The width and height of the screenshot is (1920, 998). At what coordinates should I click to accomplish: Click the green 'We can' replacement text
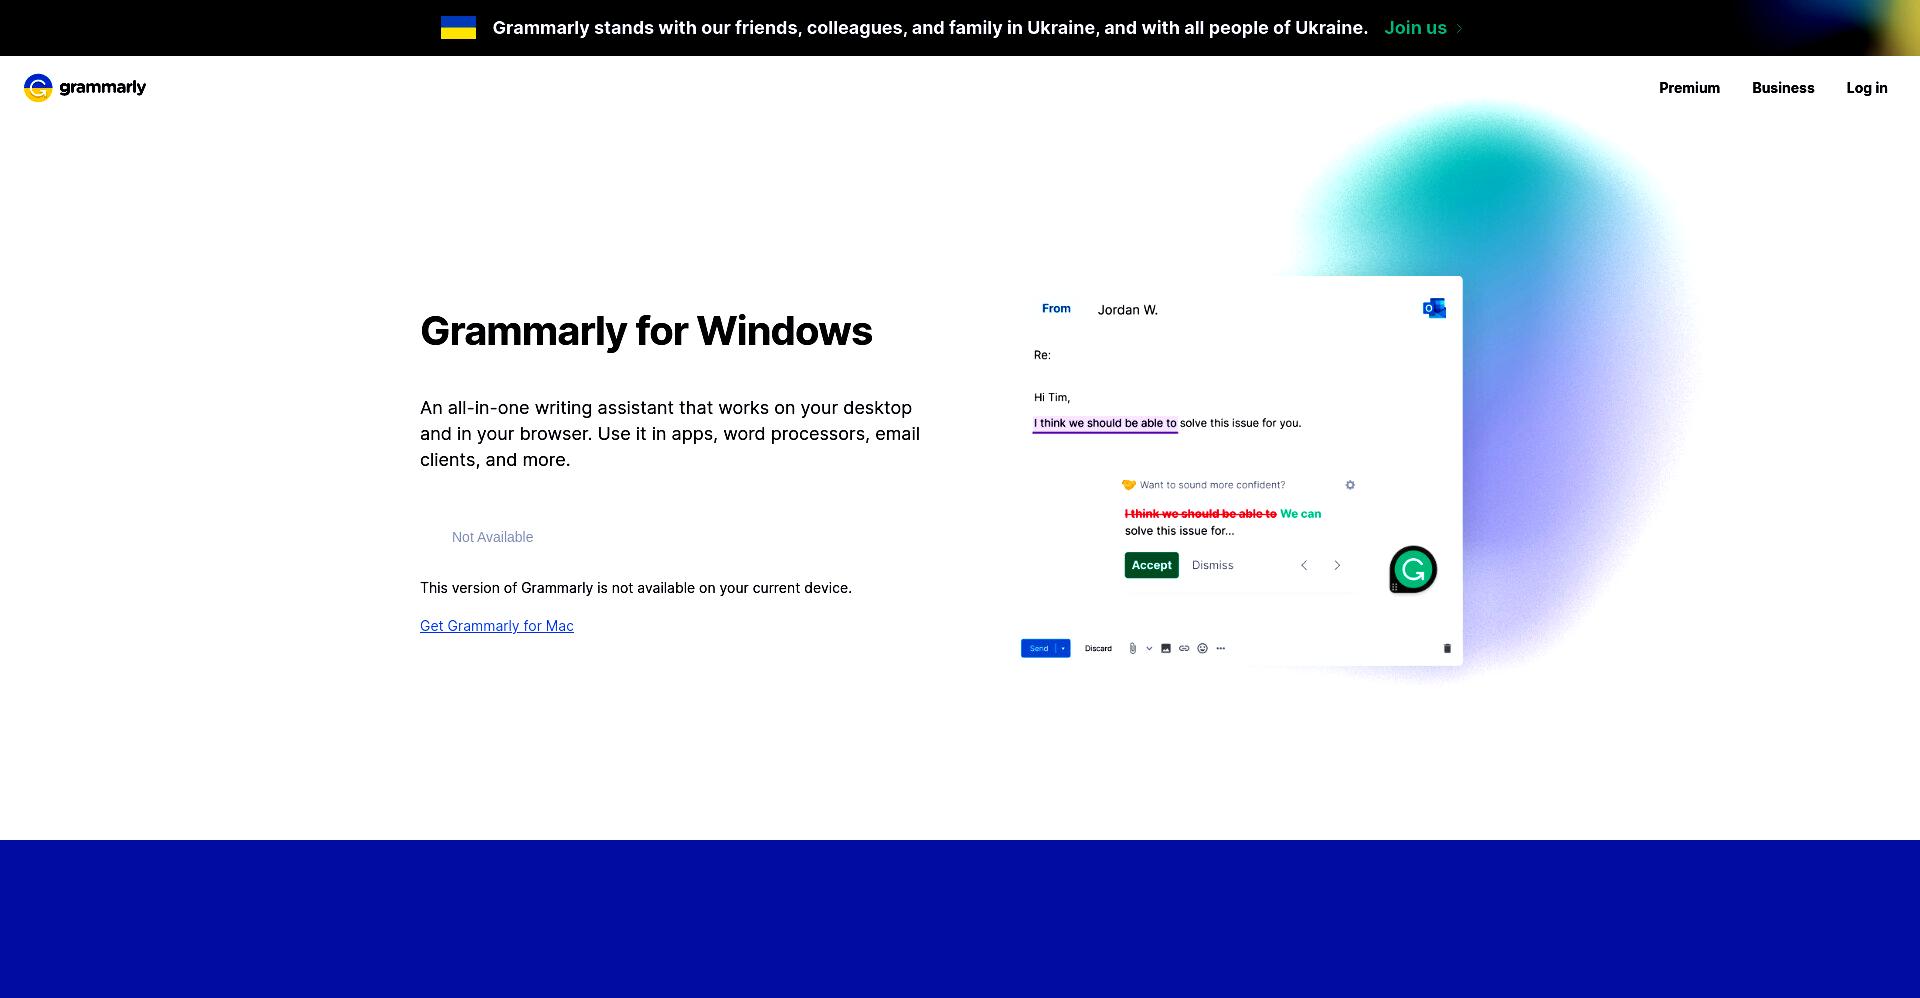(x=1300, y=514)
